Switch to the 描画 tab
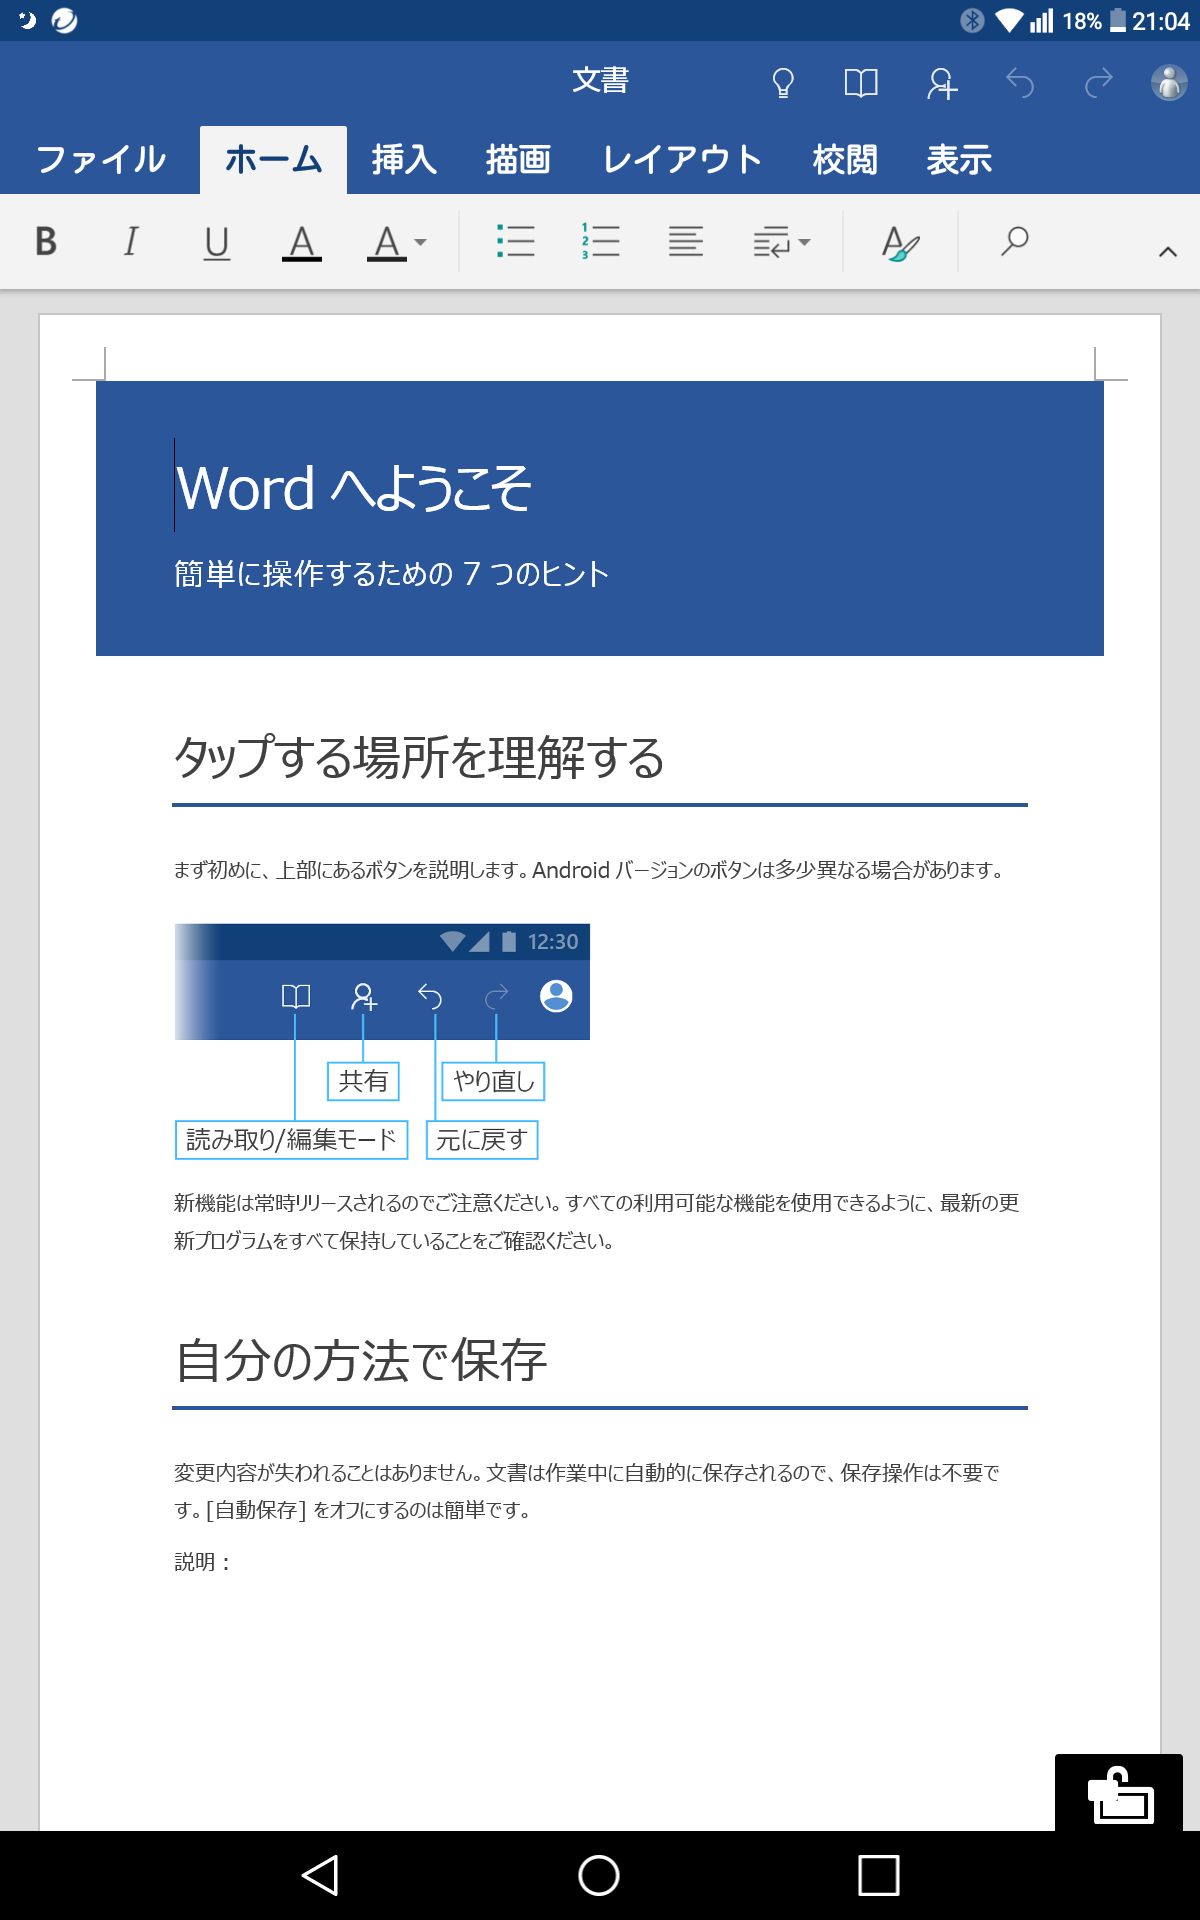The image size is (1200, 1920). tap(518, 159)
